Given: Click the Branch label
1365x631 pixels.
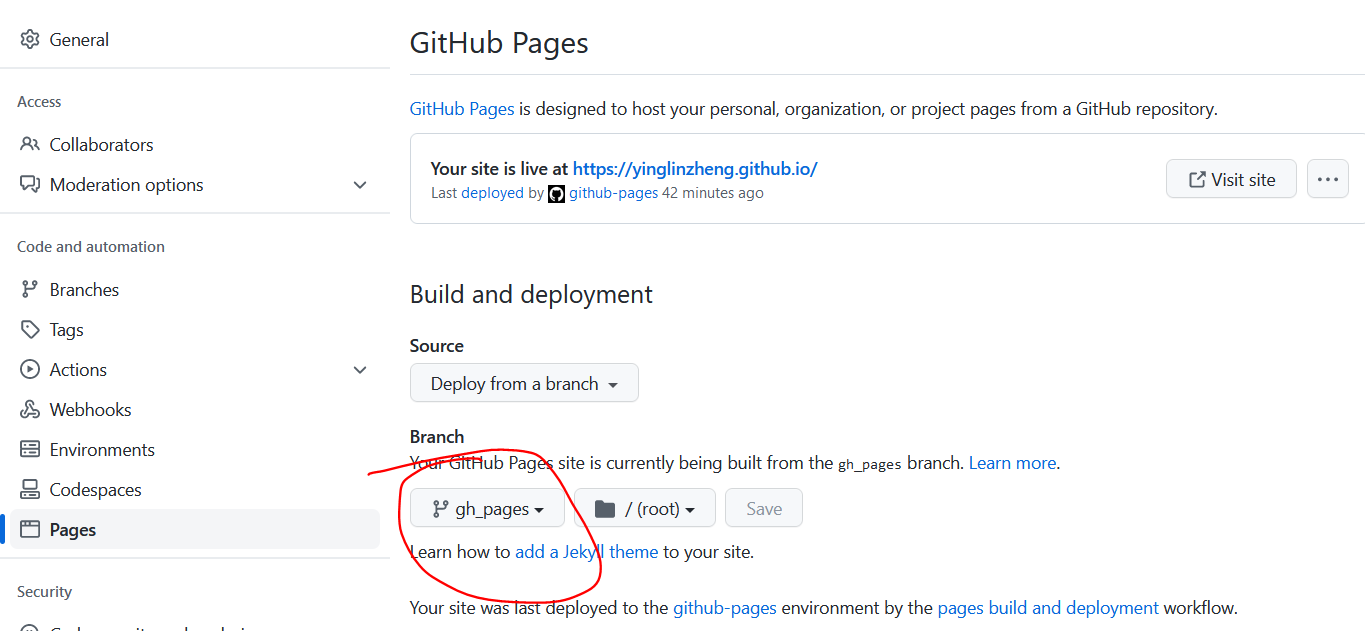Looking at the screenshot, I should click(437, 437).
